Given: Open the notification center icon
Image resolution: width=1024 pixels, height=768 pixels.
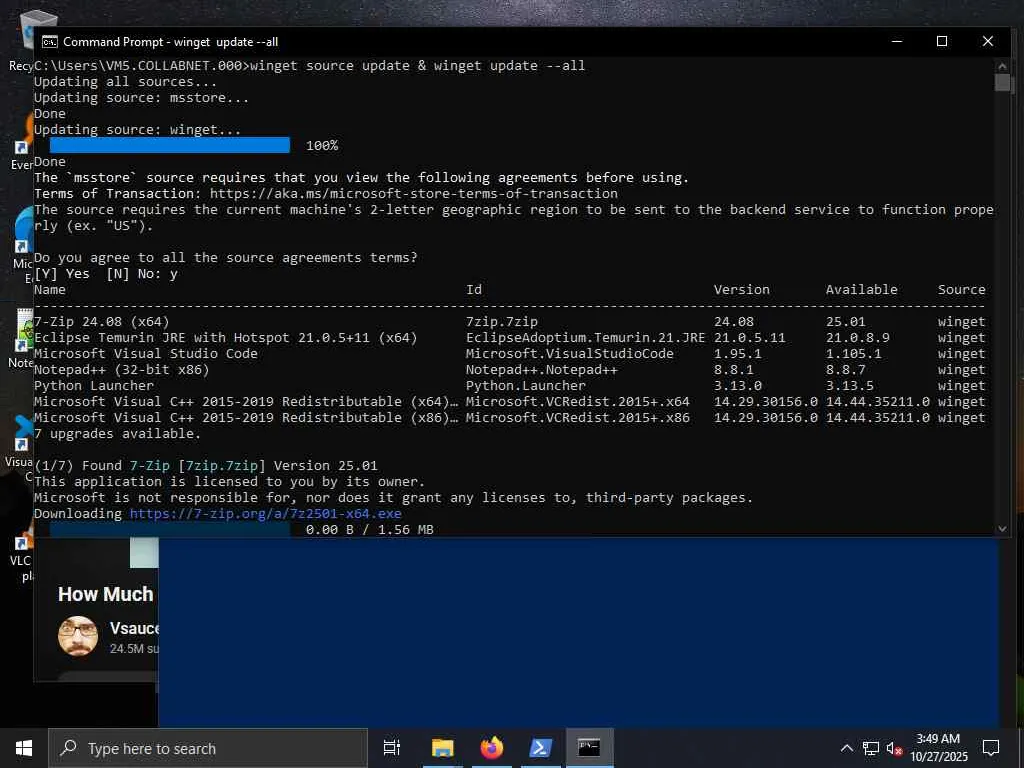Looking at the screenshot, I should pos(991,748).
